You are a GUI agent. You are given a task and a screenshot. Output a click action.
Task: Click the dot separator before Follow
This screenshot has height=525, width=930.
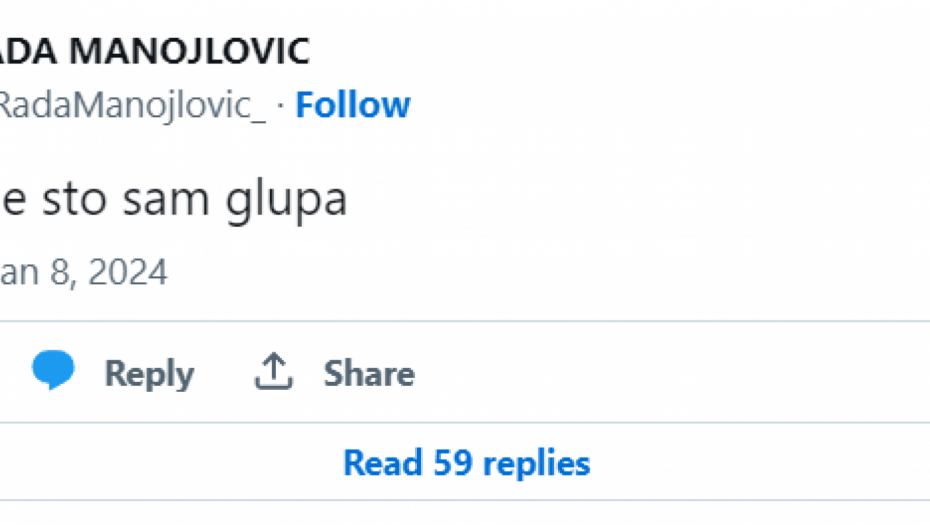[x=282, y=106]
